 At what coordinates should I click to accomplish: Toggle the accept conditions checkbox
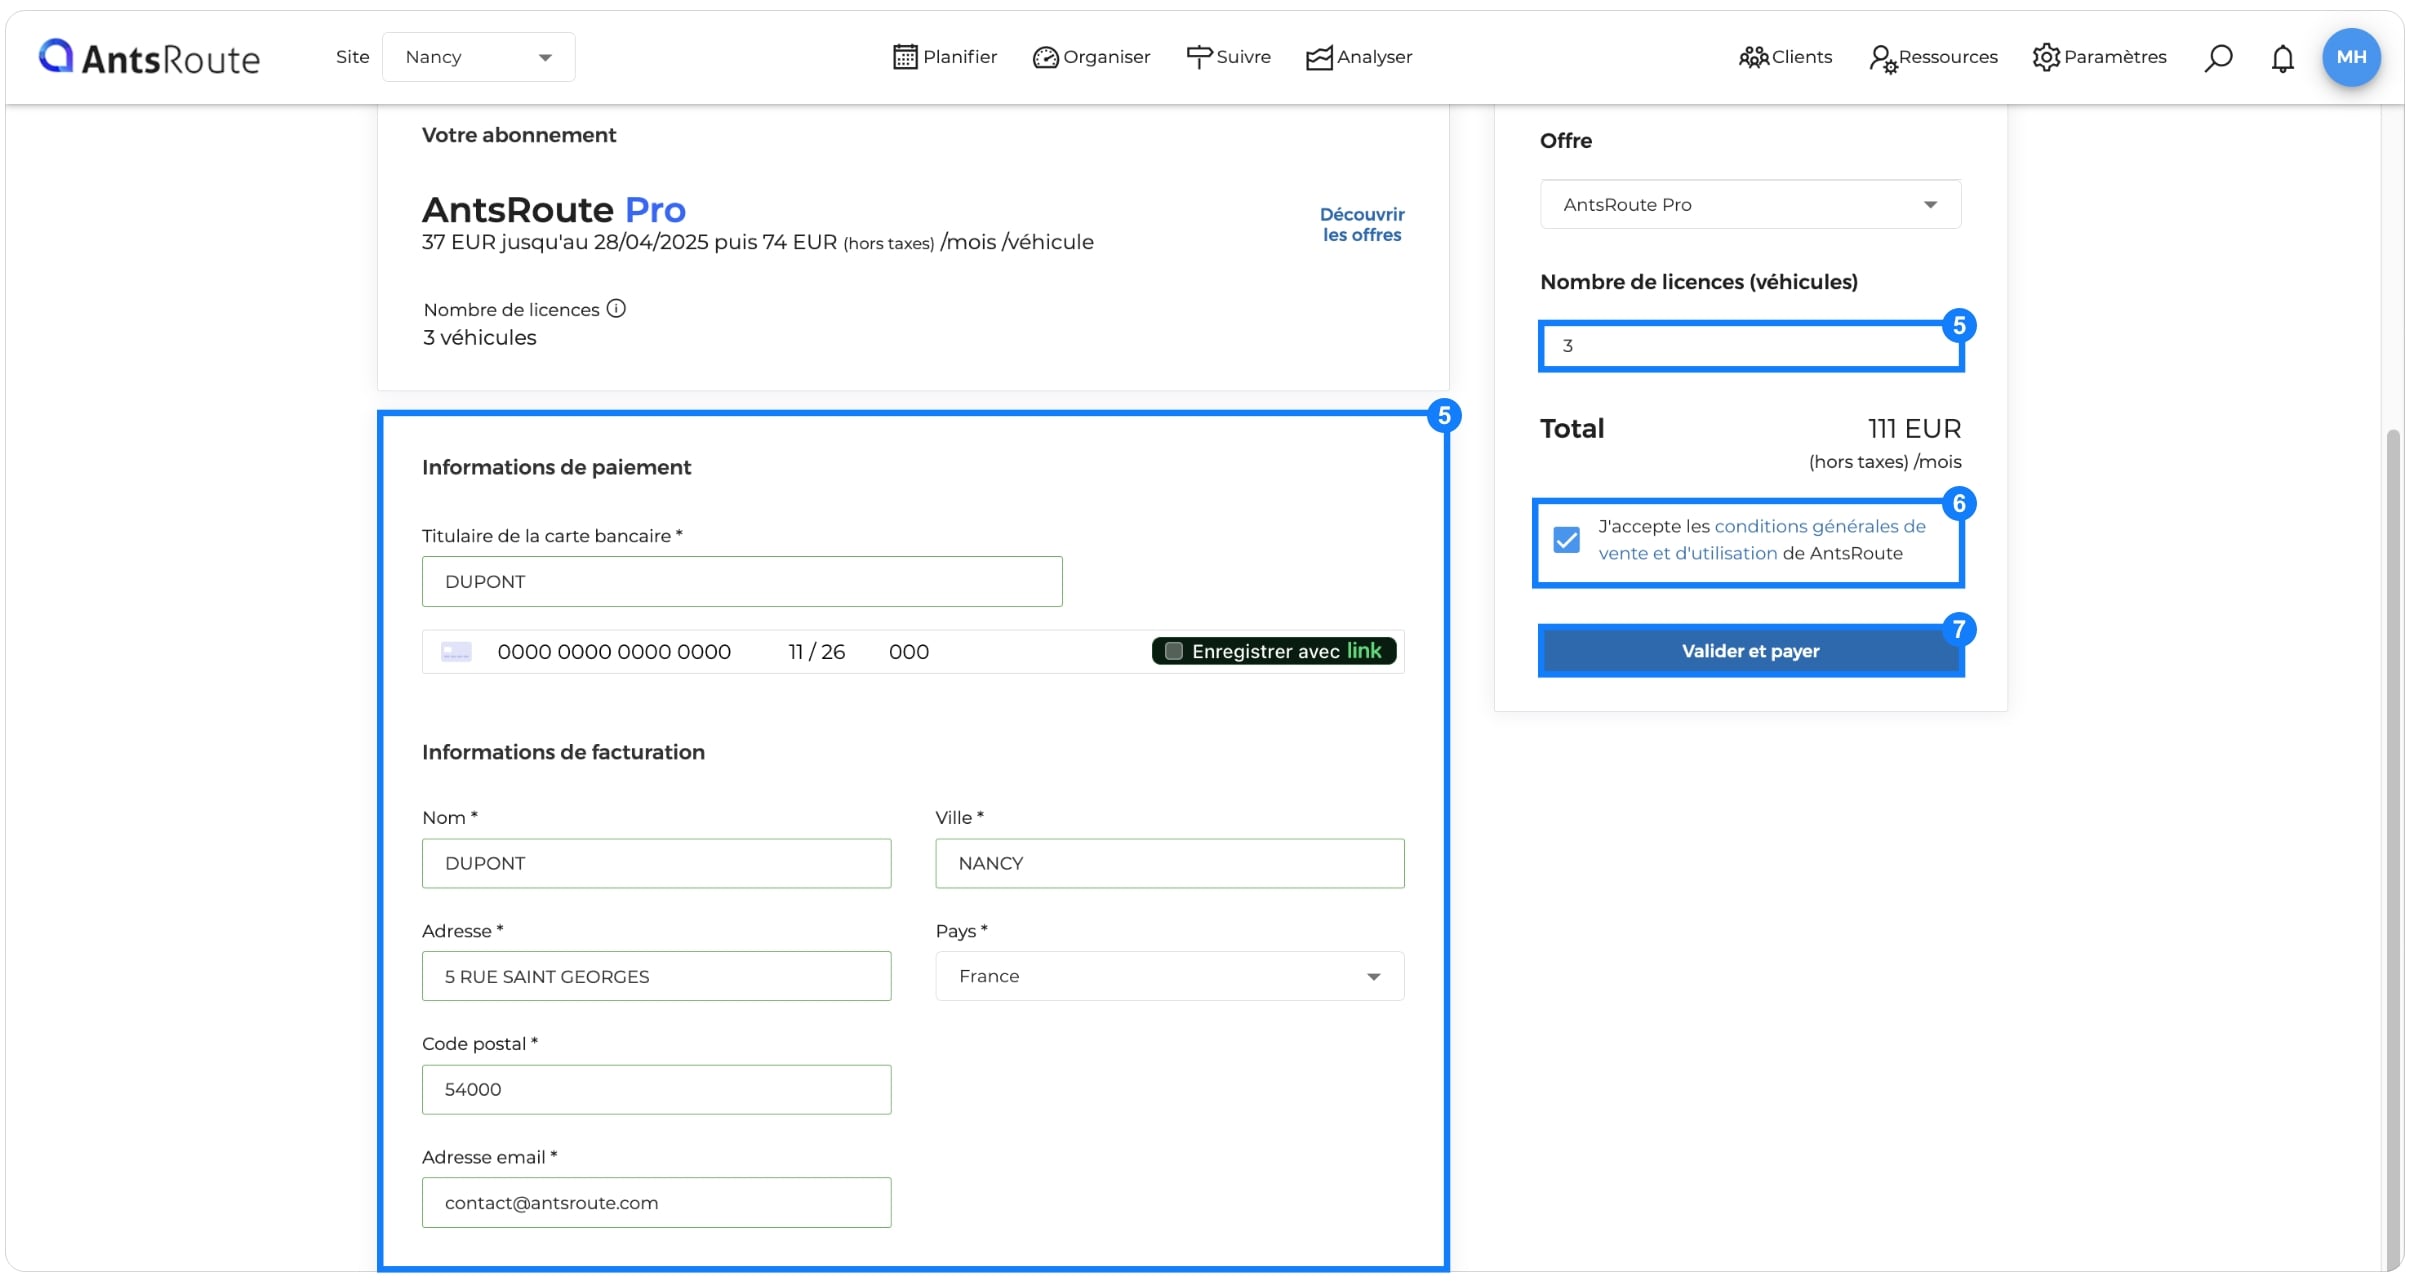[x=1567, y=540]
